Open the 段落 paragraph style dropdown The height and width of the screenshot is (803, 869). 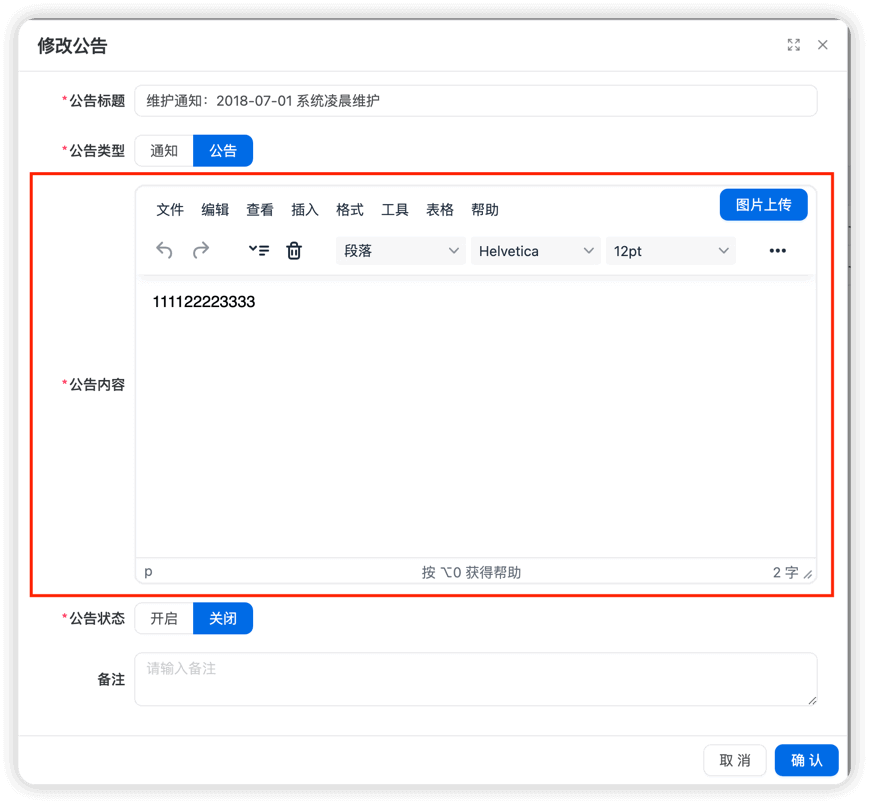[x=400, y=251]
